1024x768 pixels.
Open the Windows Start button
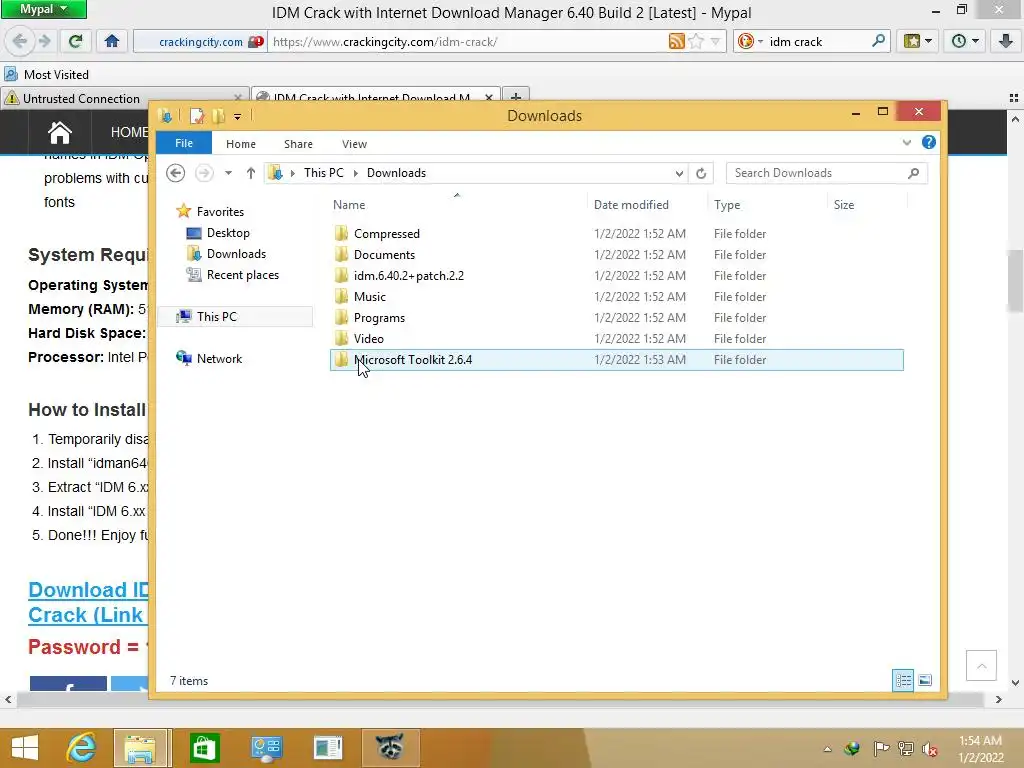tap(25, 748)
